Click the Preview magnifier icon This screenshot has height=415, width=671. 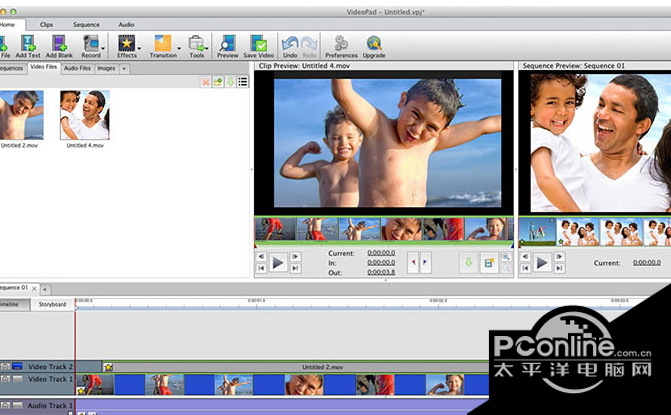tap(227, 43)
